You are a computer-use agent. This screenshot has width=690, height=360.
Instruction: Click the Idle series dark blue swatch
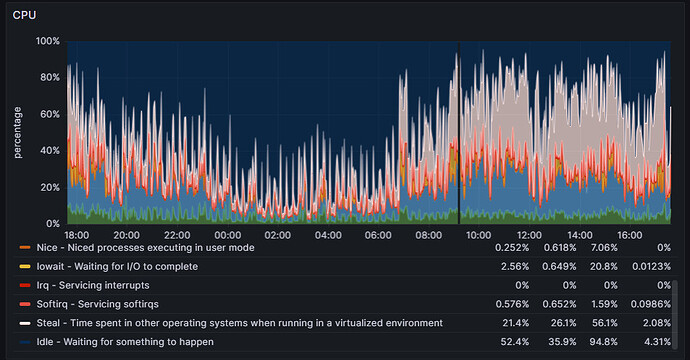coord(25,342)
